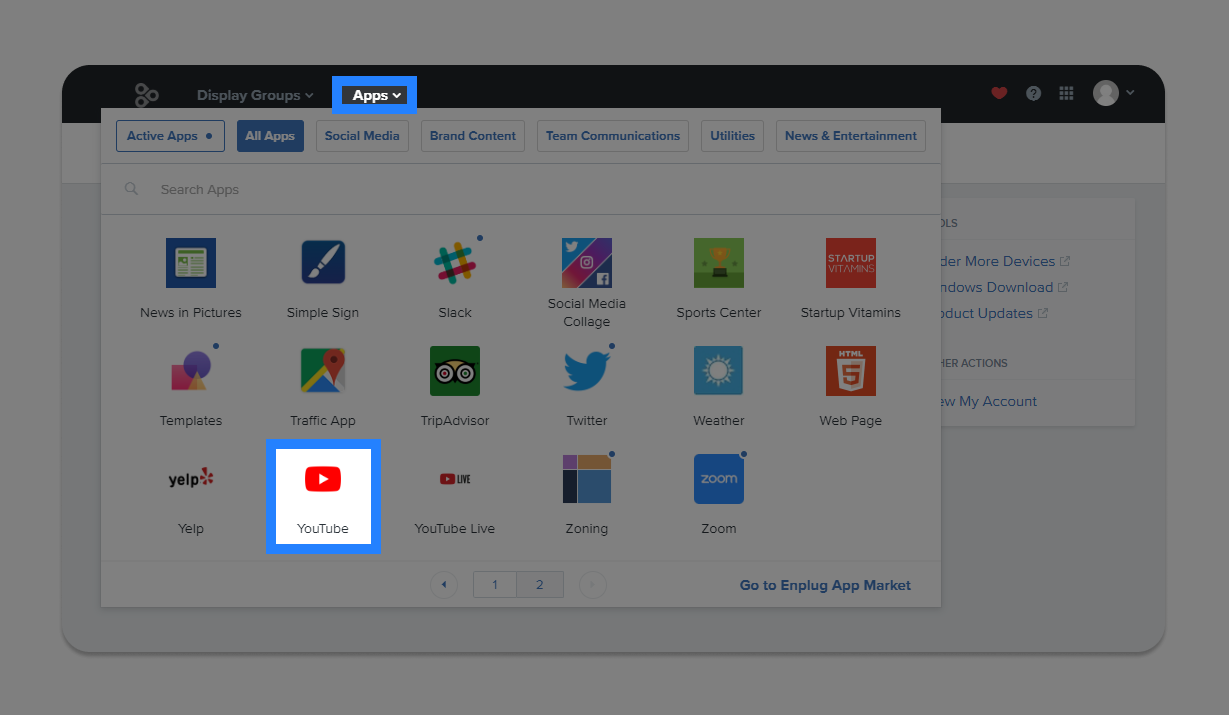Screen dimensions: 1229x715
Task: Open the user avatar account menu
Action: [1113, 93]
